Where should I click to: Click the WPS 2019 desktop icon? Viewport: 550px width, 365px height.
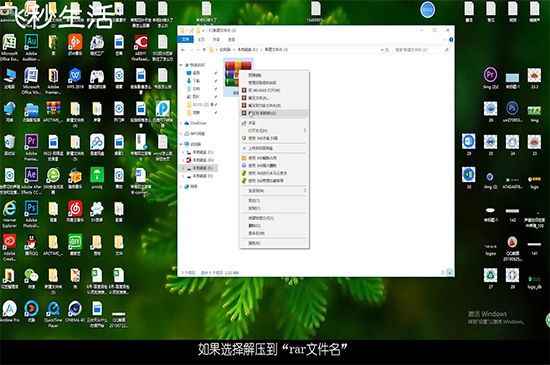(x=75, y=79)
